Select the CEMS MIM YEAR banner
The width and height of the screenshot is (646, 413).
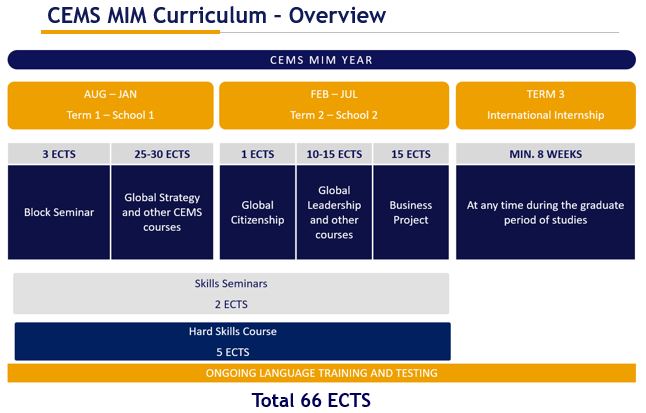pyautogui.click(x=321, y=60)
